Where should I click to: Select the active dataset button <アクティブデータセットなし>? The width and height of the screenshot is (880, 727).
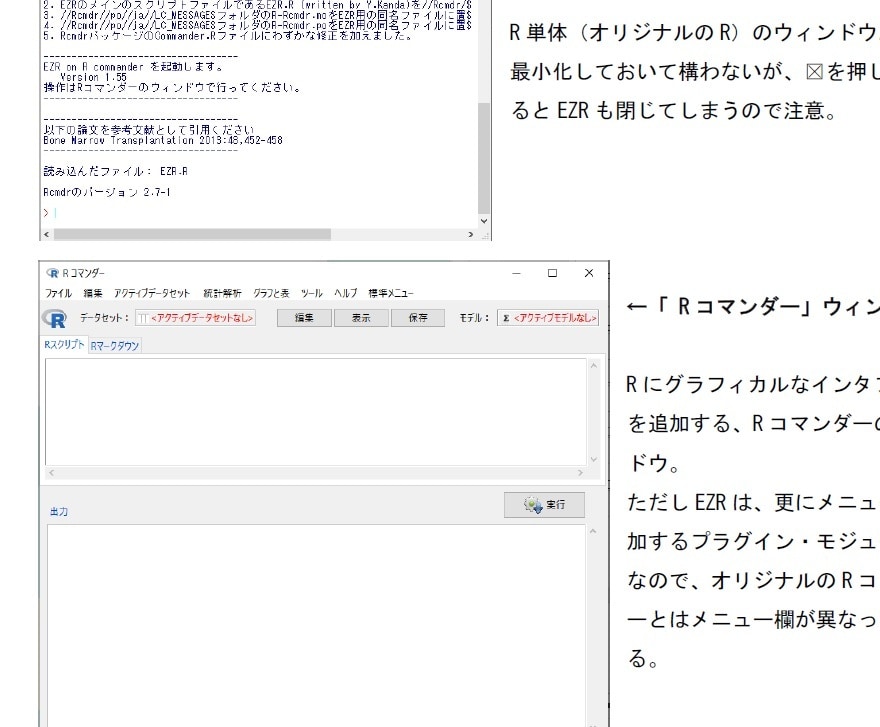pyautogui.click(x=195, y=318)
